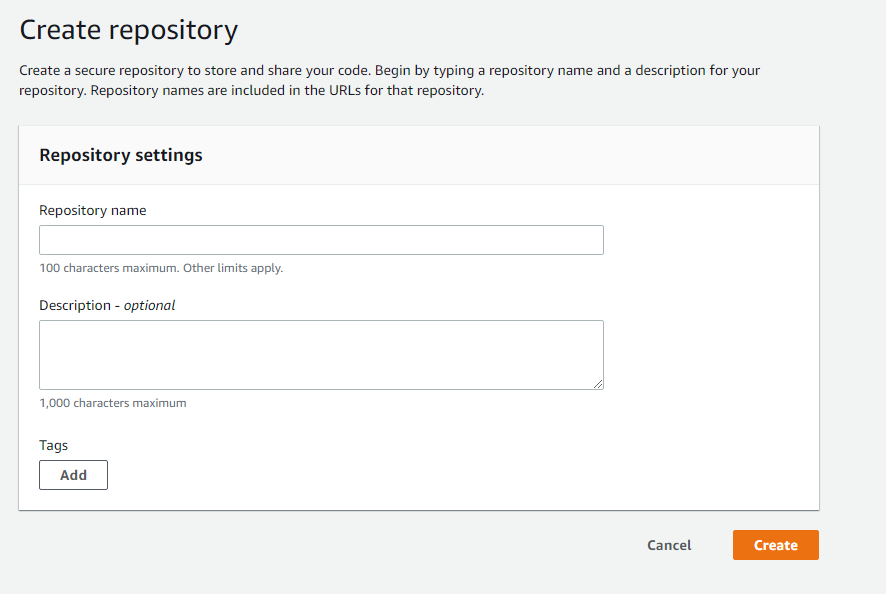
Task: Click the Tags section label
Action: 53,445
